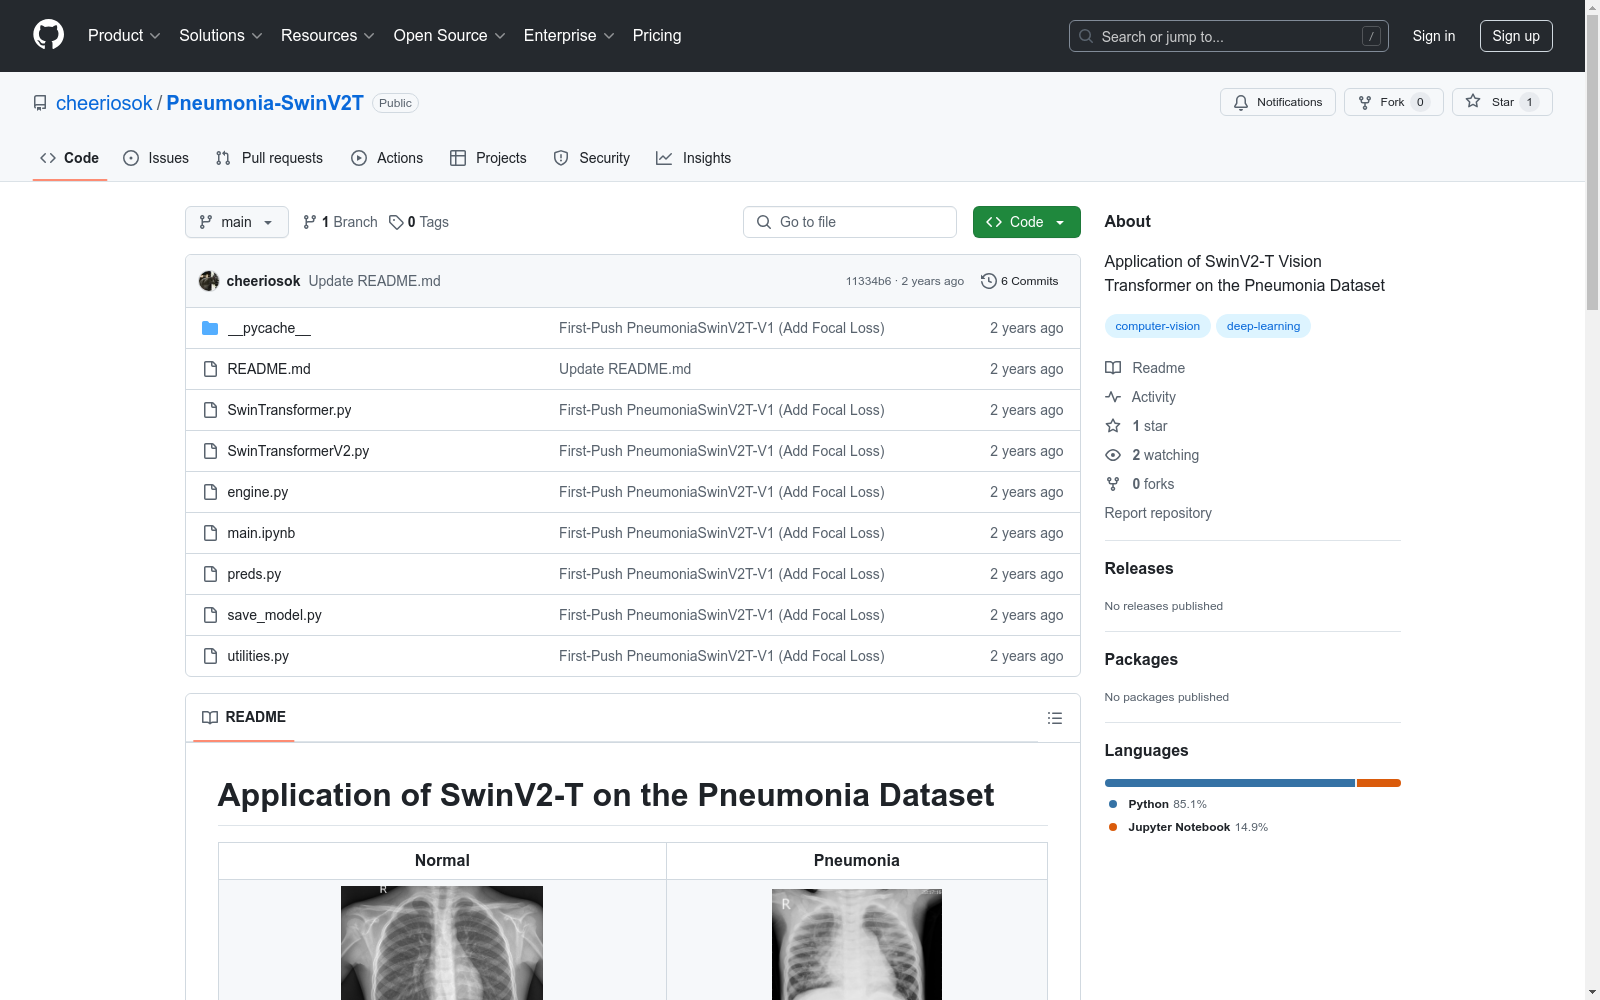Open the Actions tab
This screenshot has width=1600, height=1000.
click(387, 158)
